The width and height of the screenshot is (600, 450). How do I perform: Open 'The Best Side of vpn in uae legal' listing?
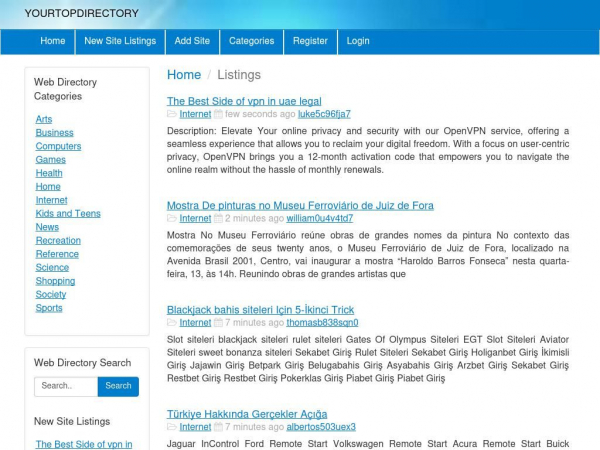coord(244,101)
